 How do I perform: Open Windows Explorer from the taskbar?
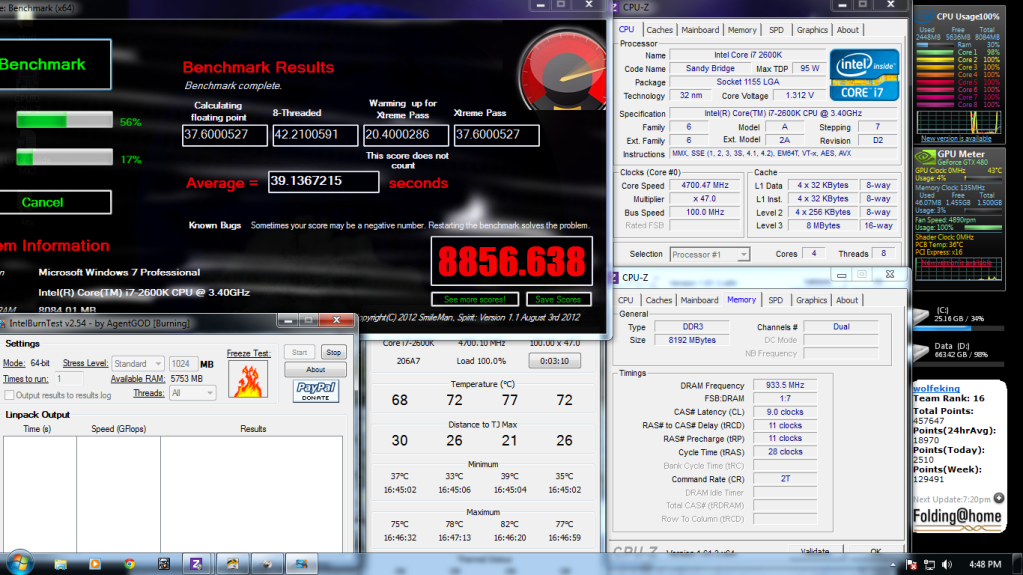click(60, 564)
